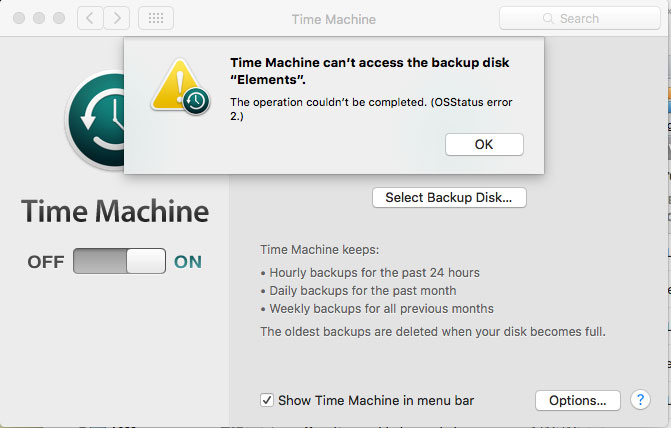The height and width of the screenshot is (428, 671).
Task: Show all preferences with grid icon
Action: coord(156,18)
